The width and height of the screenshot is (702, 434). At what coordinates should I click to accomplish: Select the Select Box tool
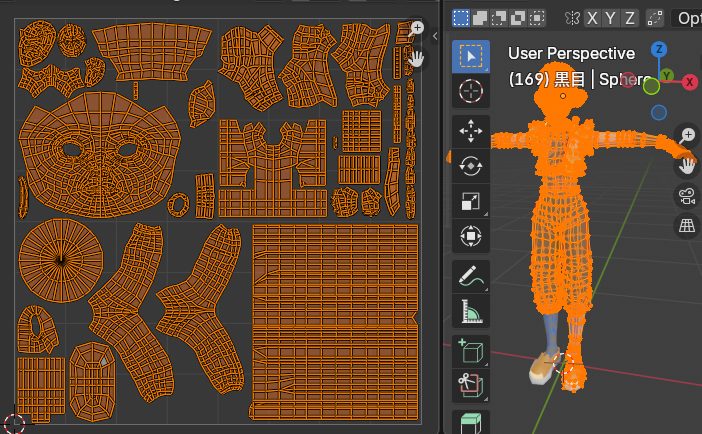click(471, 57)
